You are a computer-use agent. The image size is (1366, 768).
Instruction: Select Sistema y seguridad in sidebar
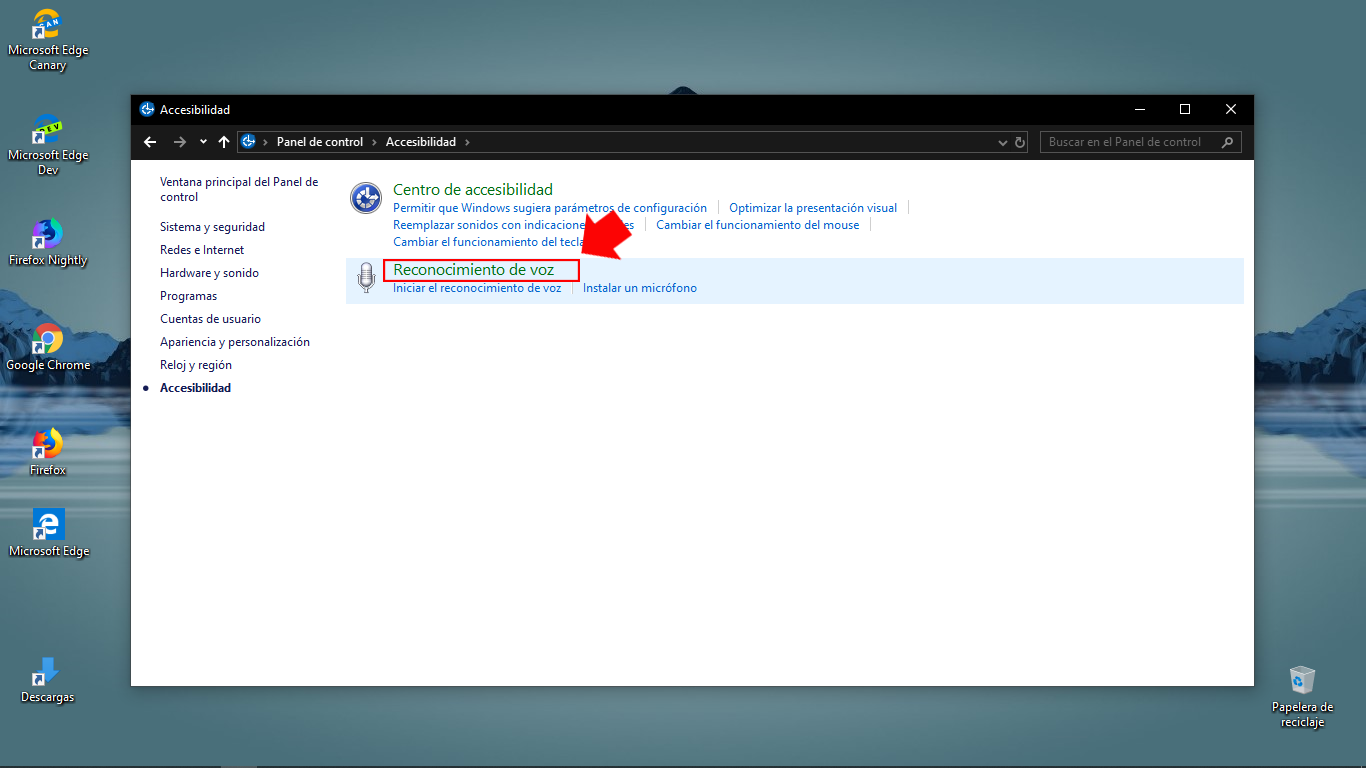[212, 227]
